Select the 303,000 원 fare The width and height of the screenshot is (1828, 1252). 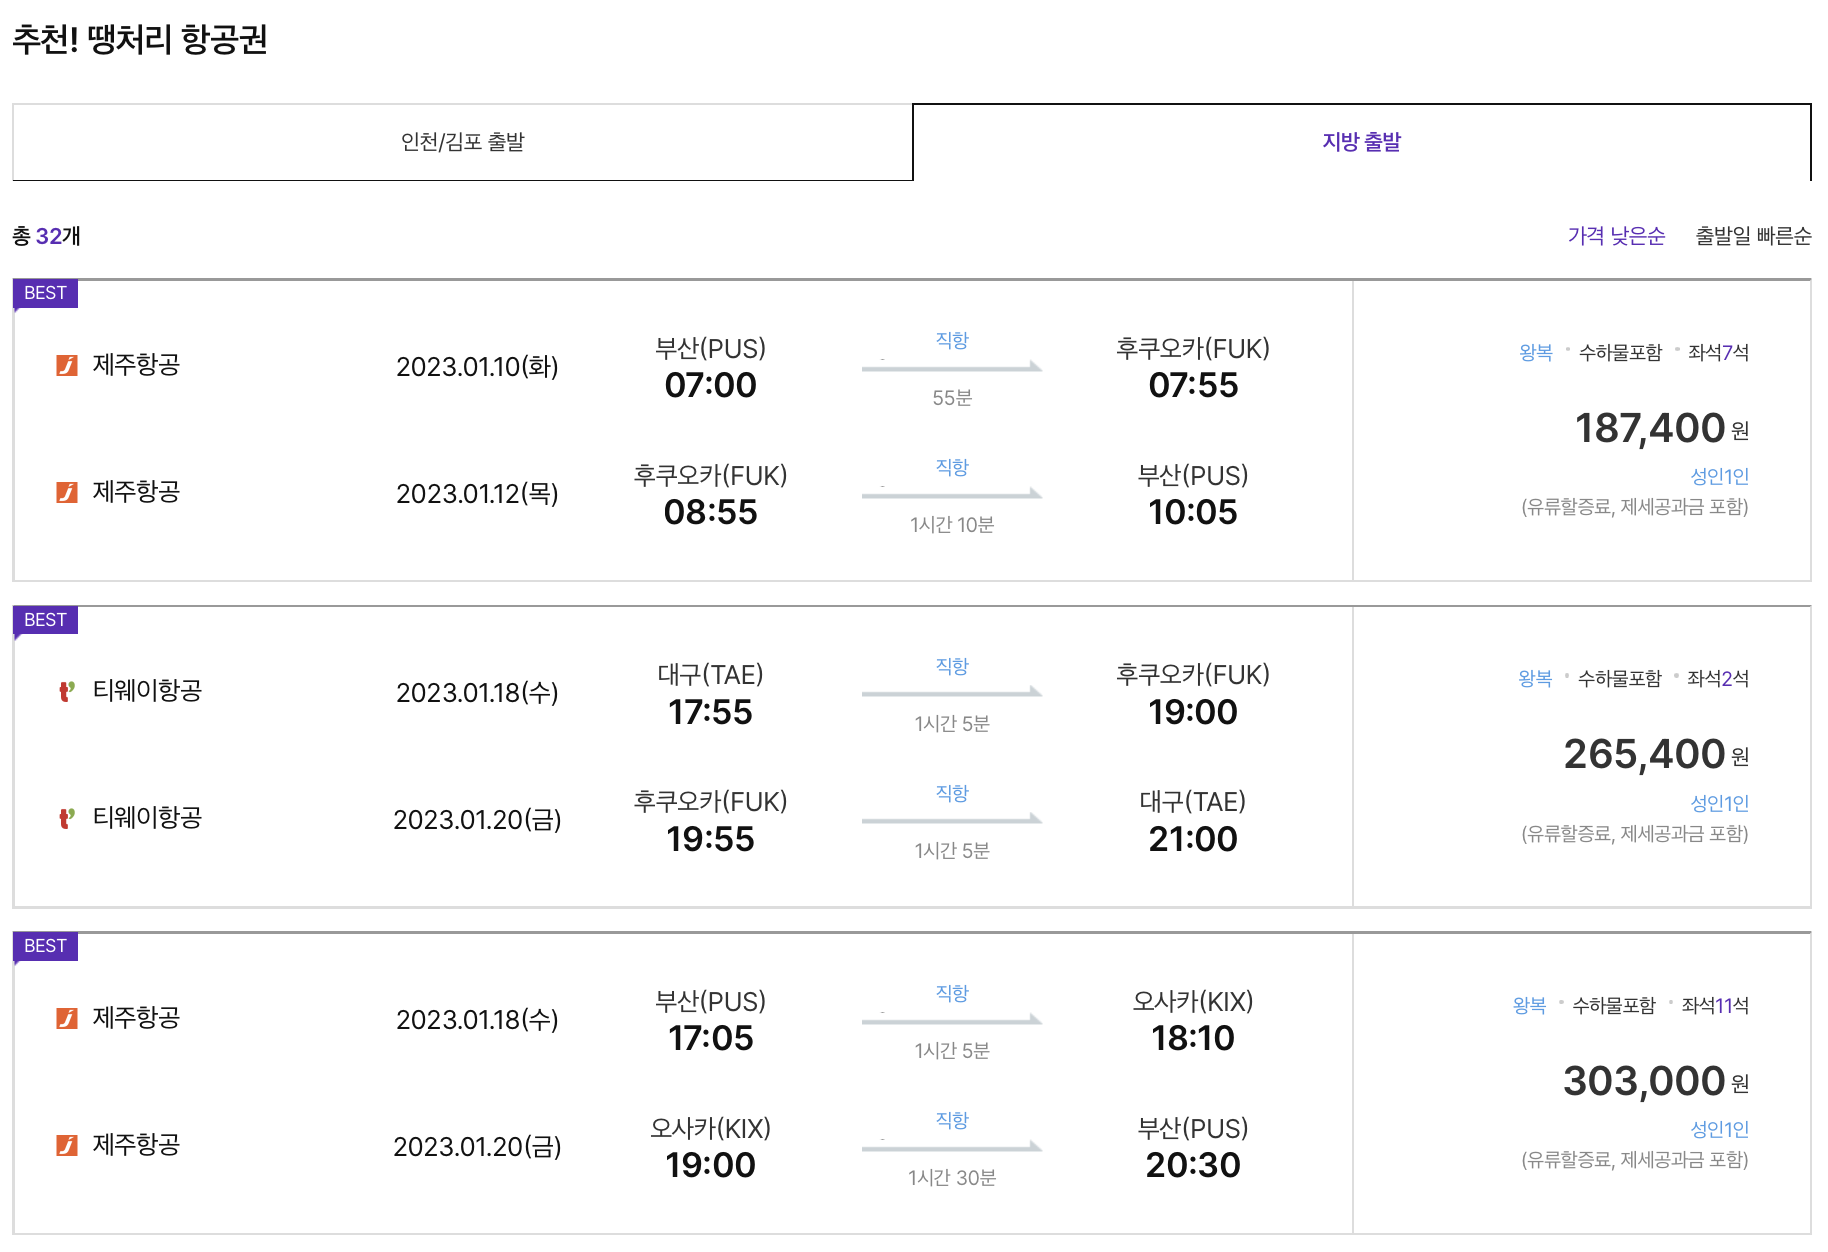[x=1656, y=1081]
